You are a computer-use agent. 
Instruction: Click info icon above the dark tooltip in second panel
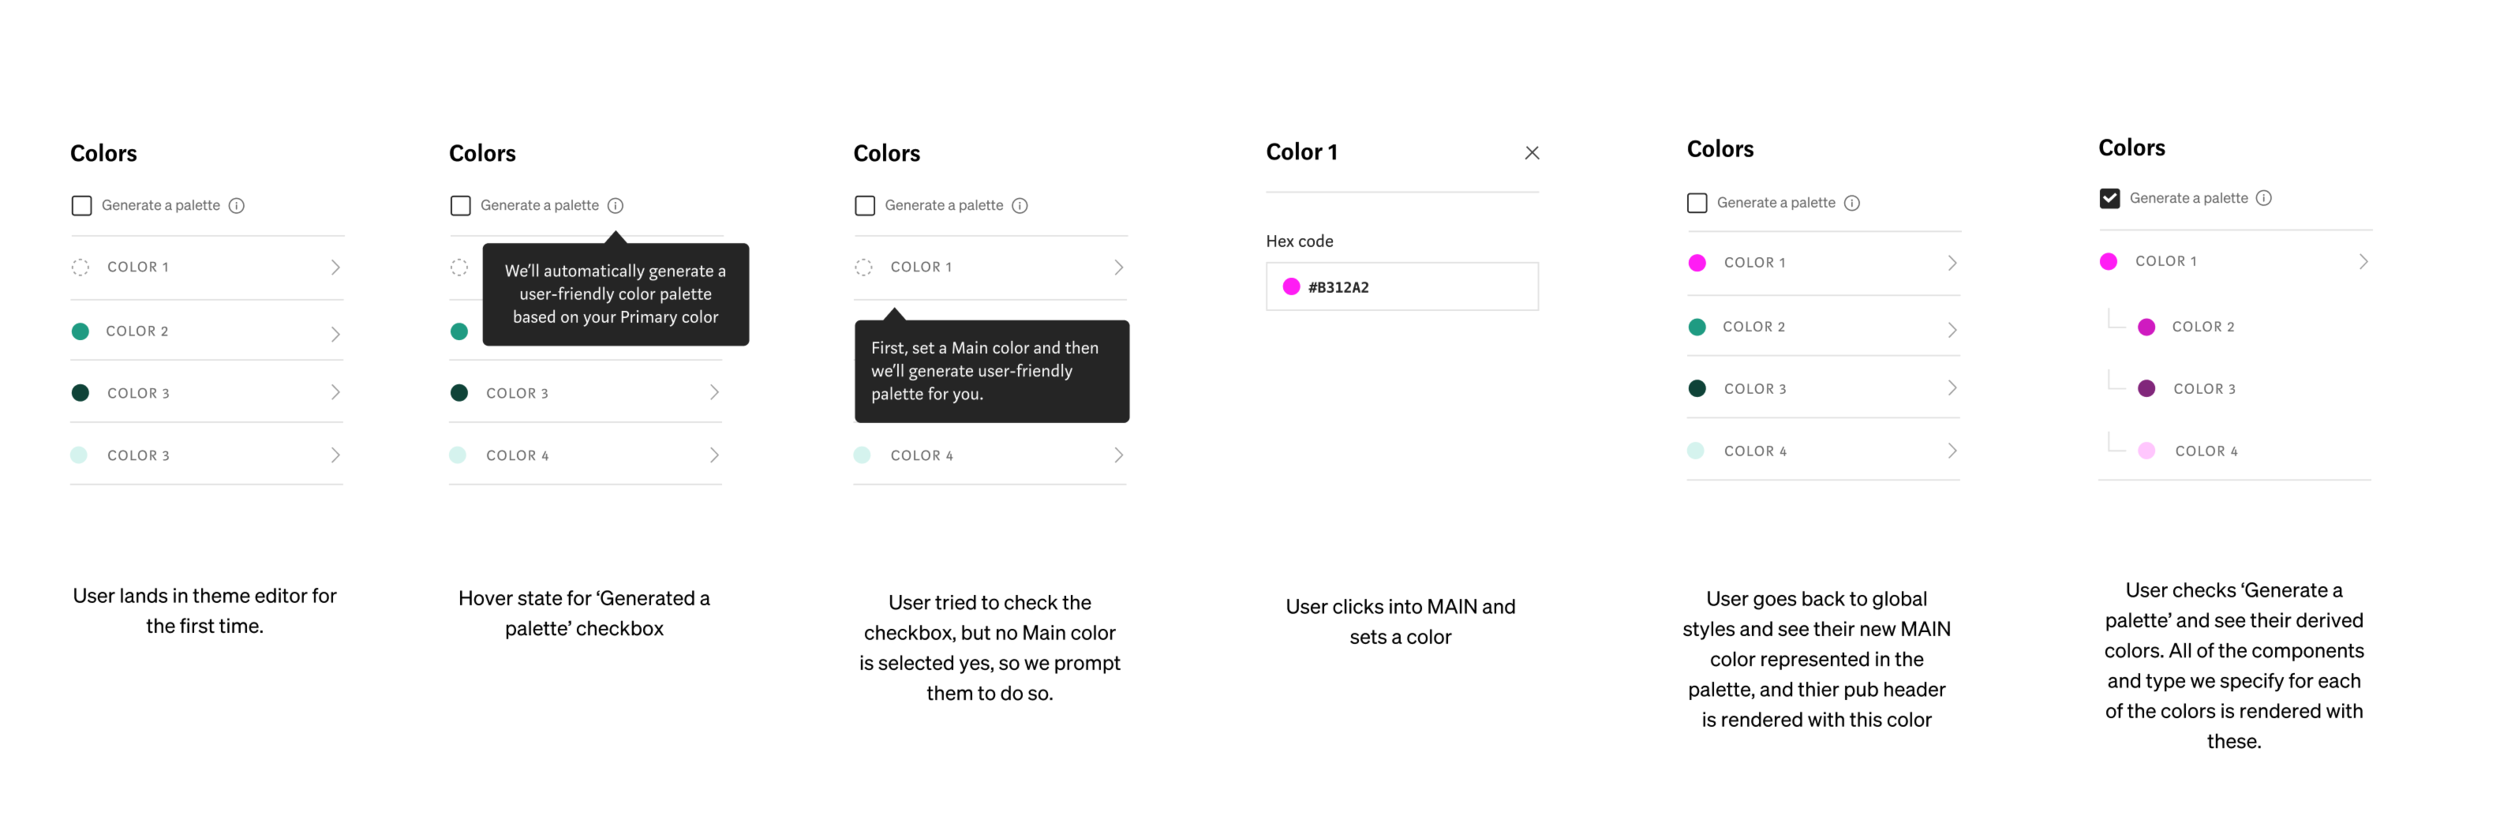click(x=616, y=206)
